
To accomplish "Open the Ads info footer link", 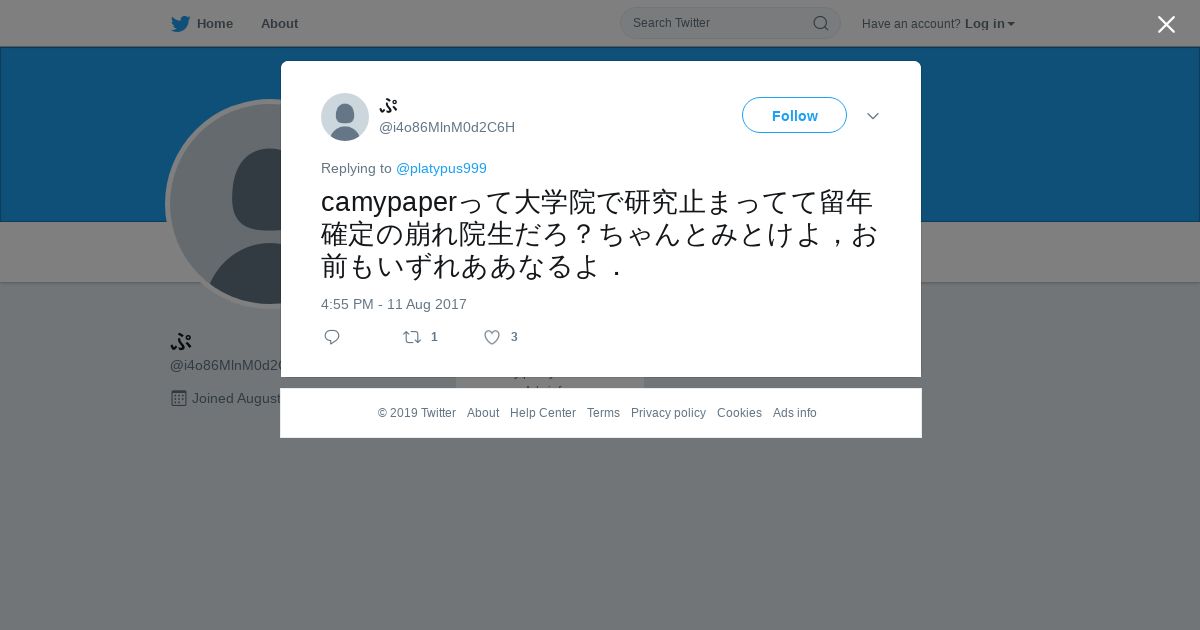I will point(795,413).
